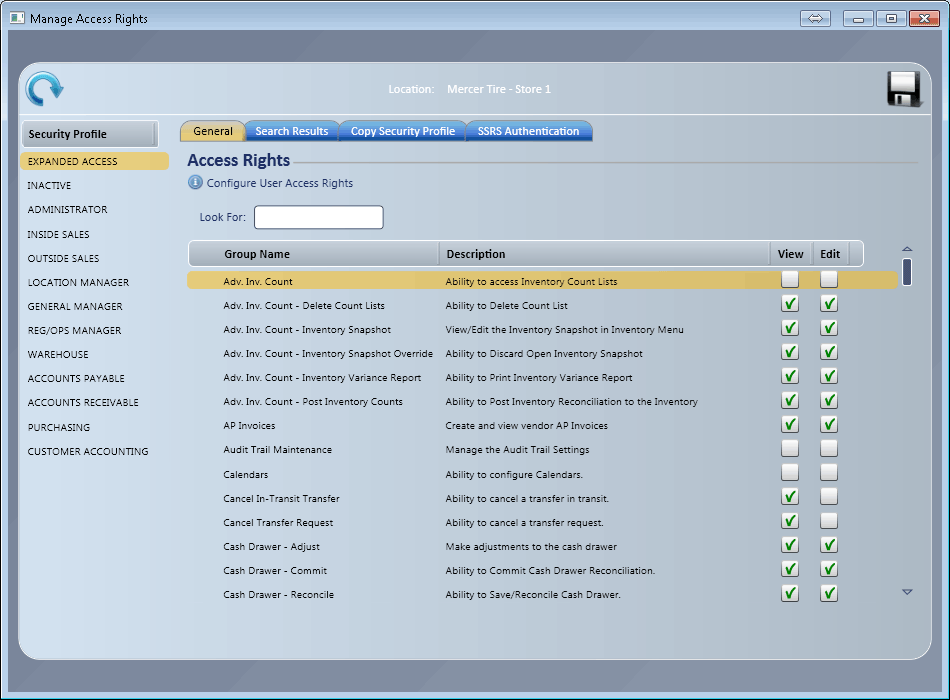950x700 pixels.
Task: Uncheck View for Cash Drawer - Reconcile
Action: (x=790, y=593)
